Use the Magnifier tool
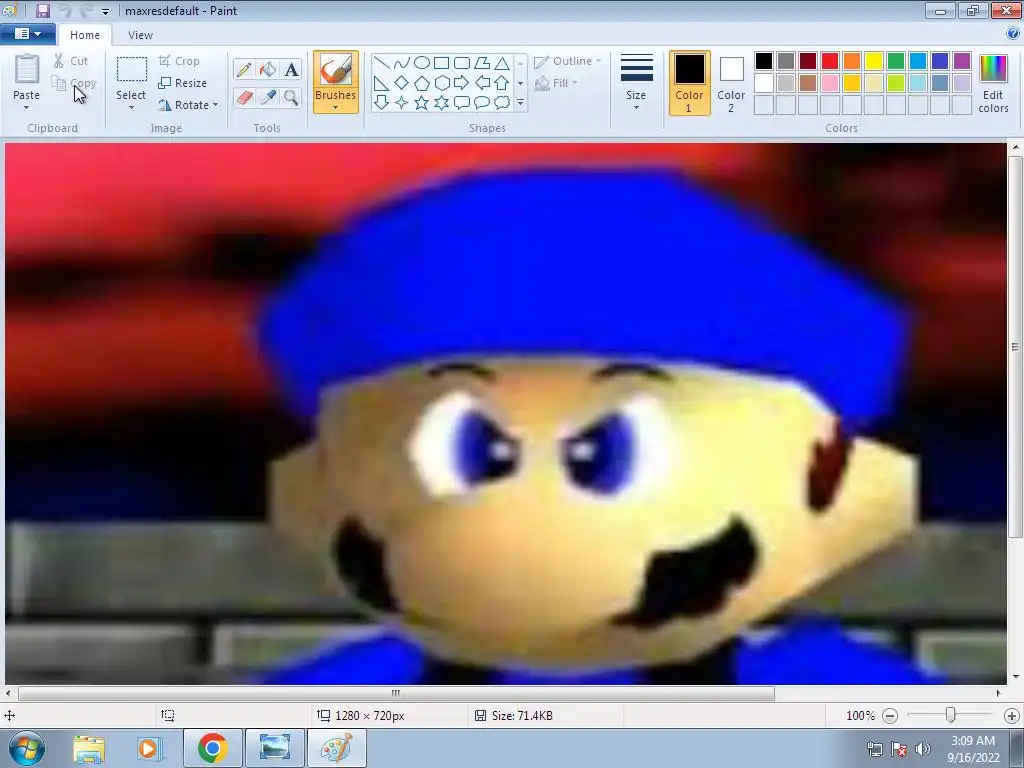The height and width of the screenshot is (768, 1024). point(291,97)
